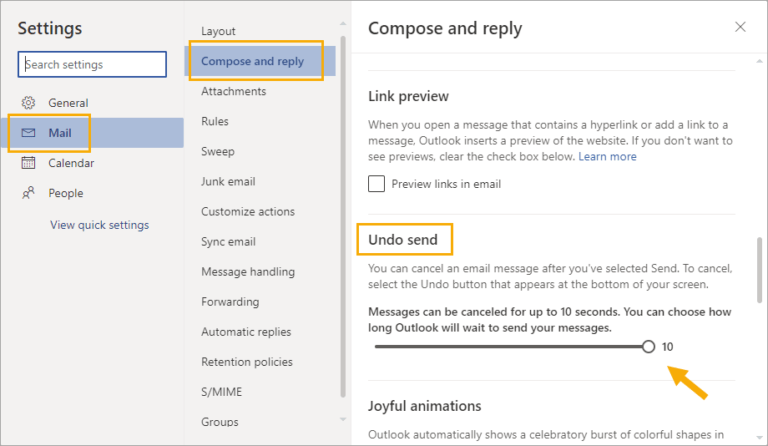Select the Attachments menu item
The height and width of the screenshot is (446, 768).
pos(234,91)
